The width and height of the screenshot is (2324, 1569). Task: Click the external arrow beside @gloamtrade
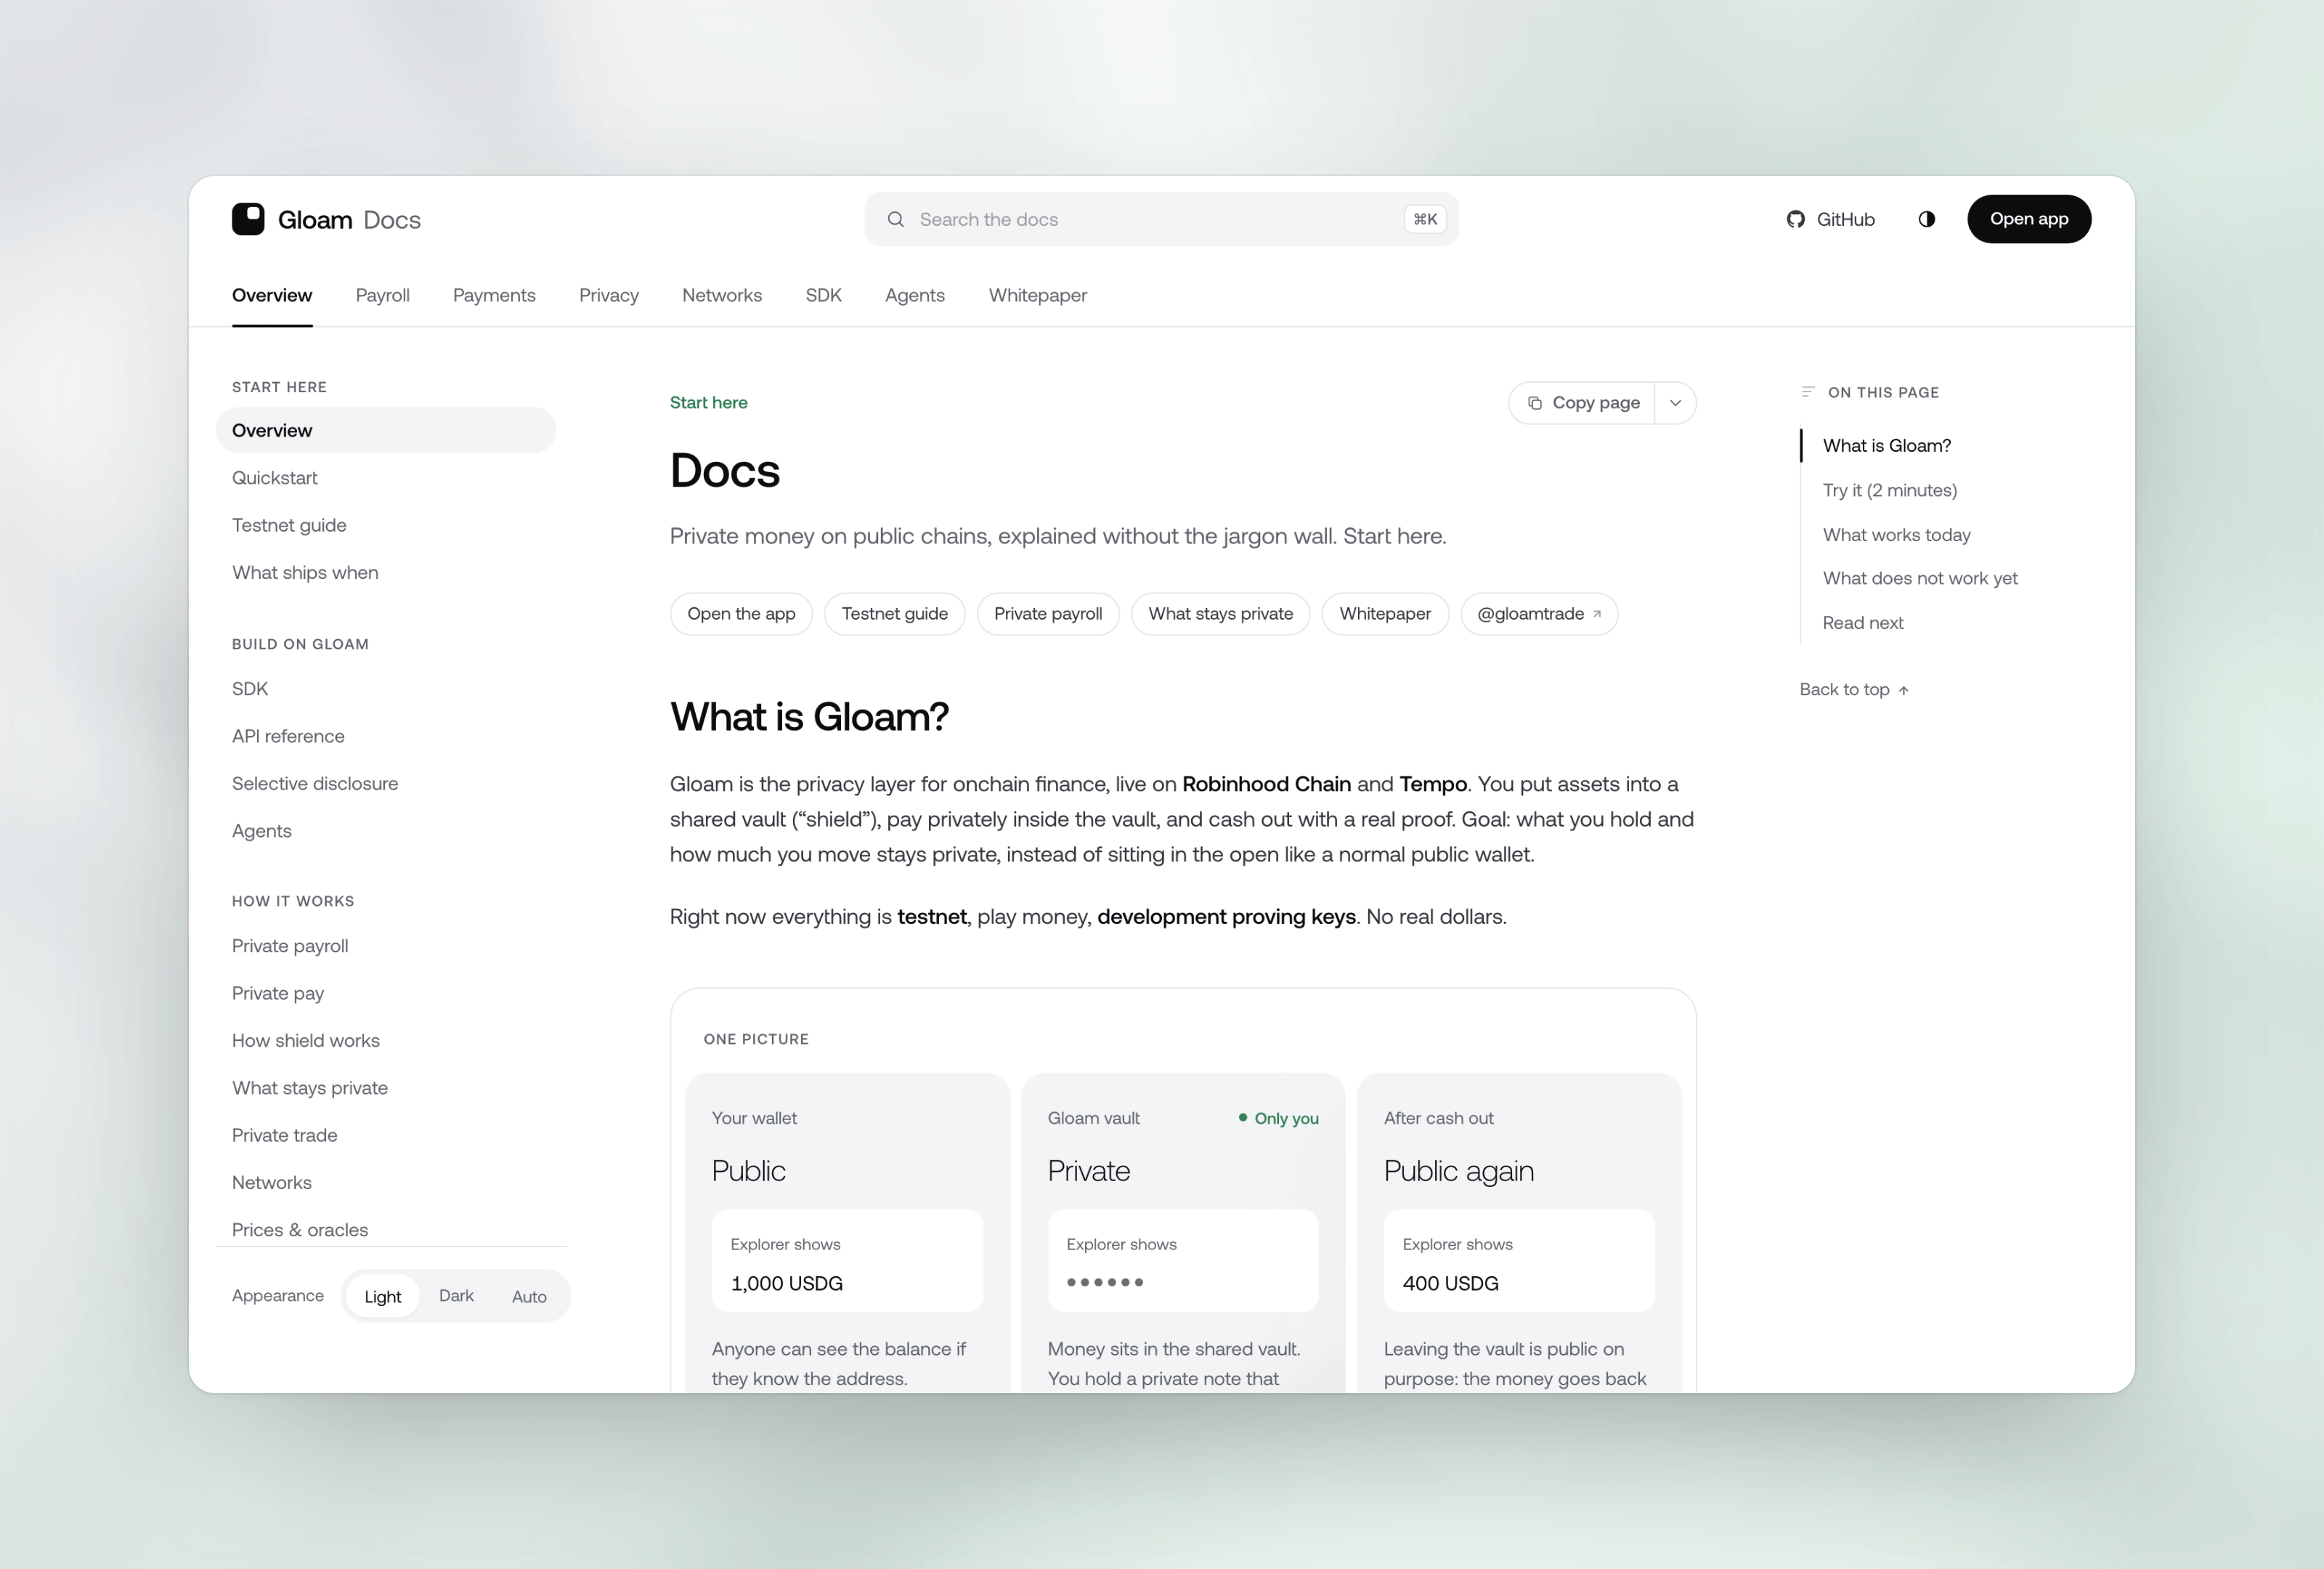point(1597,614)
